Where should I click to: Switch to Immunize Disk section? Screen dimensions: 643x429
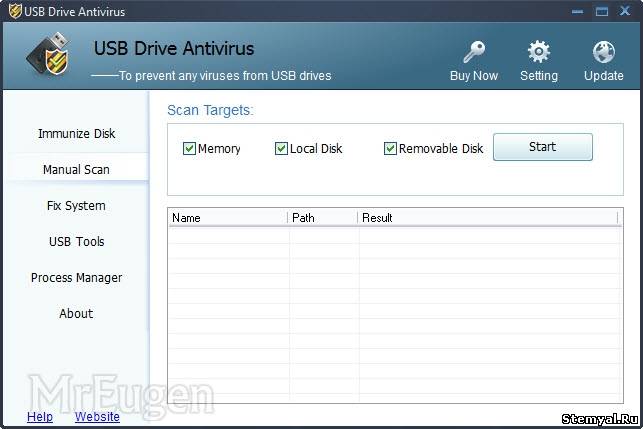pyautogui.click(x=77, y=134)
